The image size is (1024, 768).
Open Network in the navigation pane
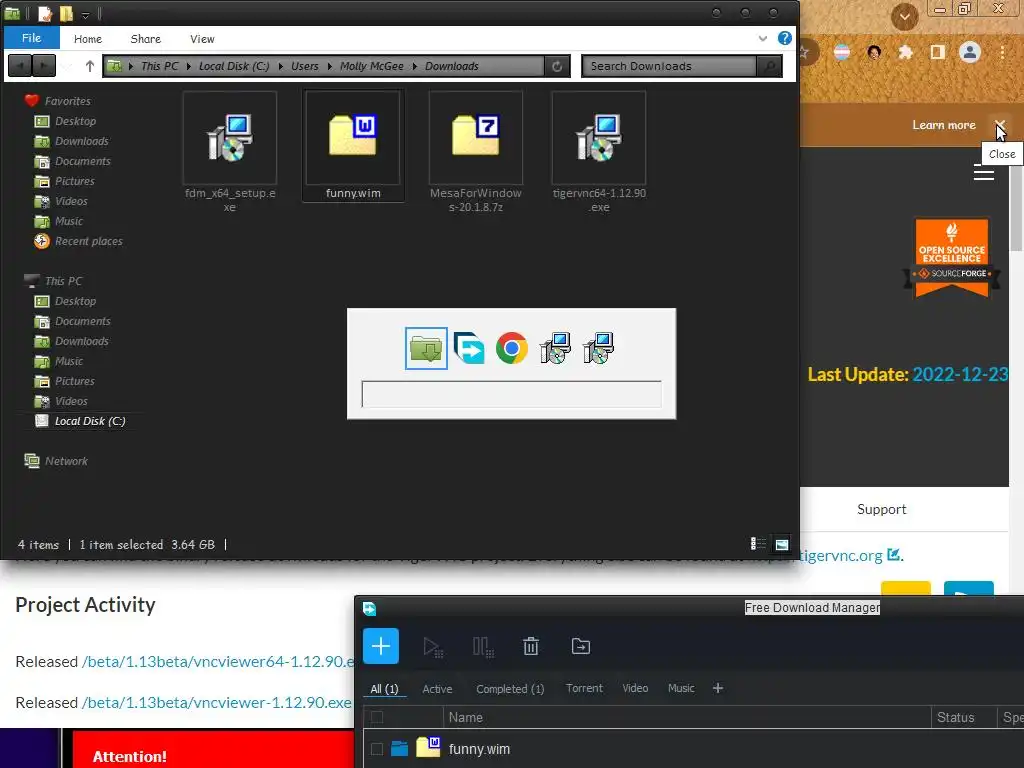tap(56, 461)
